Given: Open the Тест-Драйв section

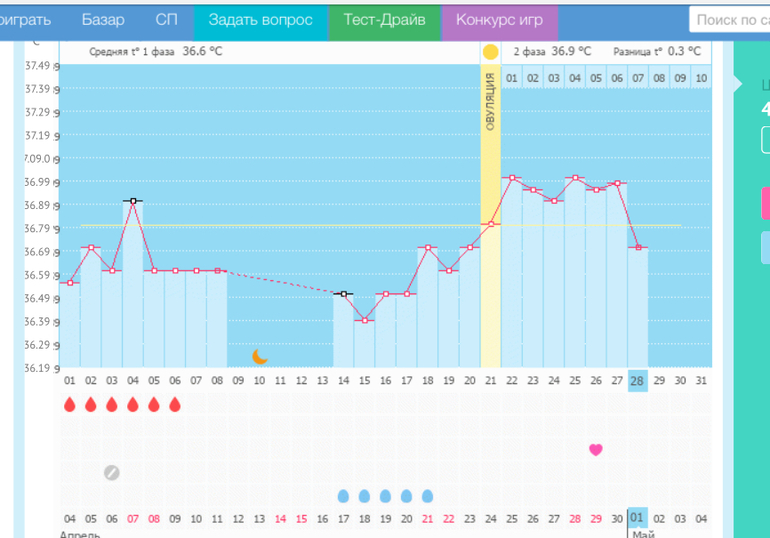Looking at the screenshot, I should pos(384,20).
